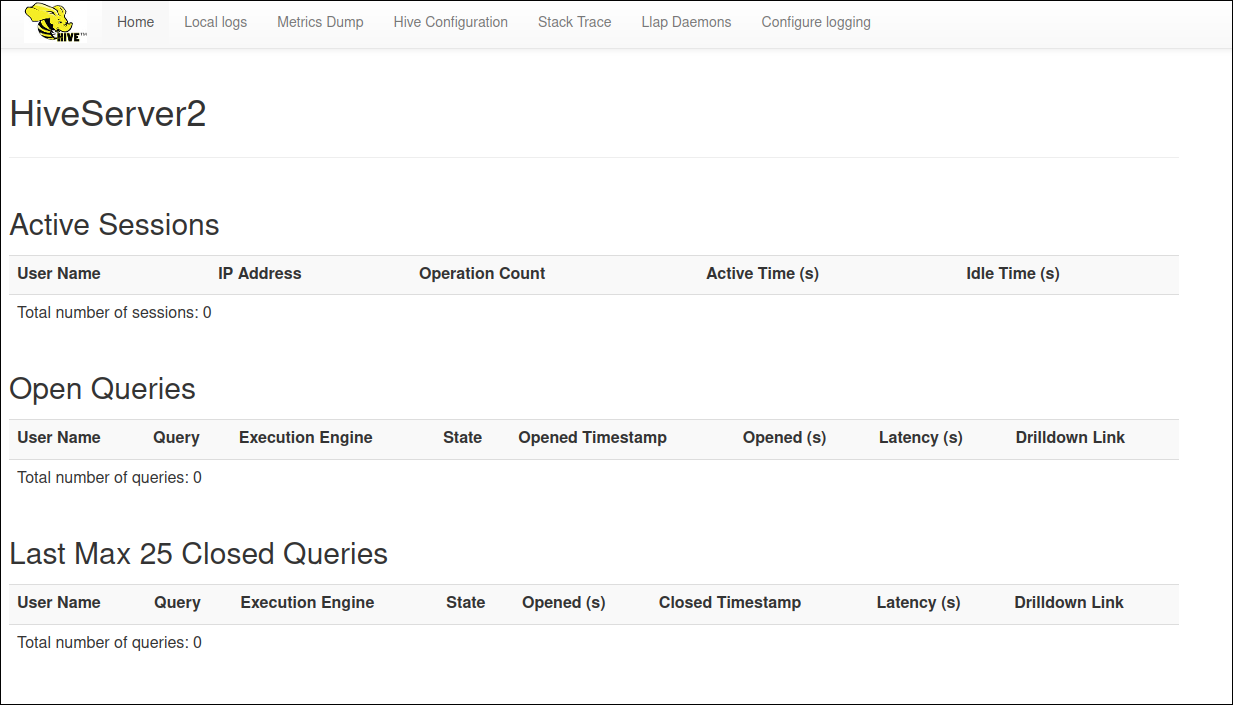Viewport: 1233px width, 705px height.
Task: Go to Local logs page
Action: click(215, 22)
